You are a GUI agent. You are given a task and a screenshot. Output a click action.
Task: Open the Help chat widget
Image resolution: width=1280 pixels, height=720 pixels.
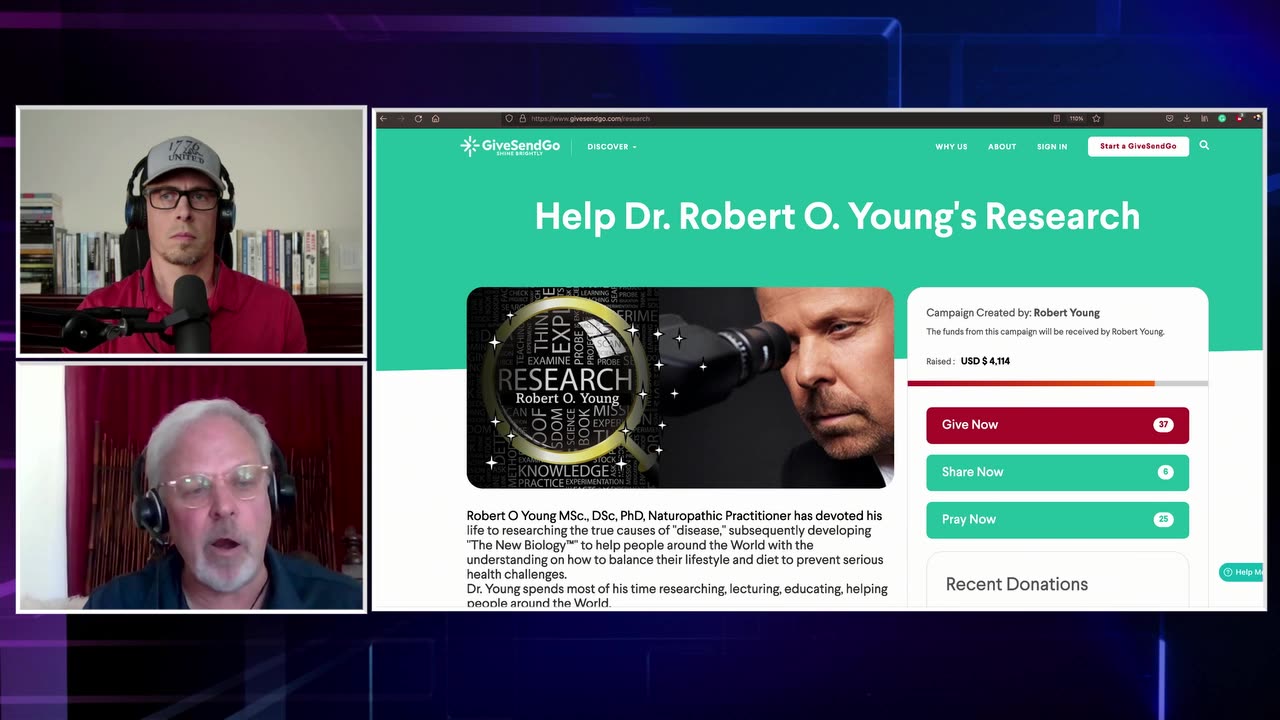pos(1241,572)
